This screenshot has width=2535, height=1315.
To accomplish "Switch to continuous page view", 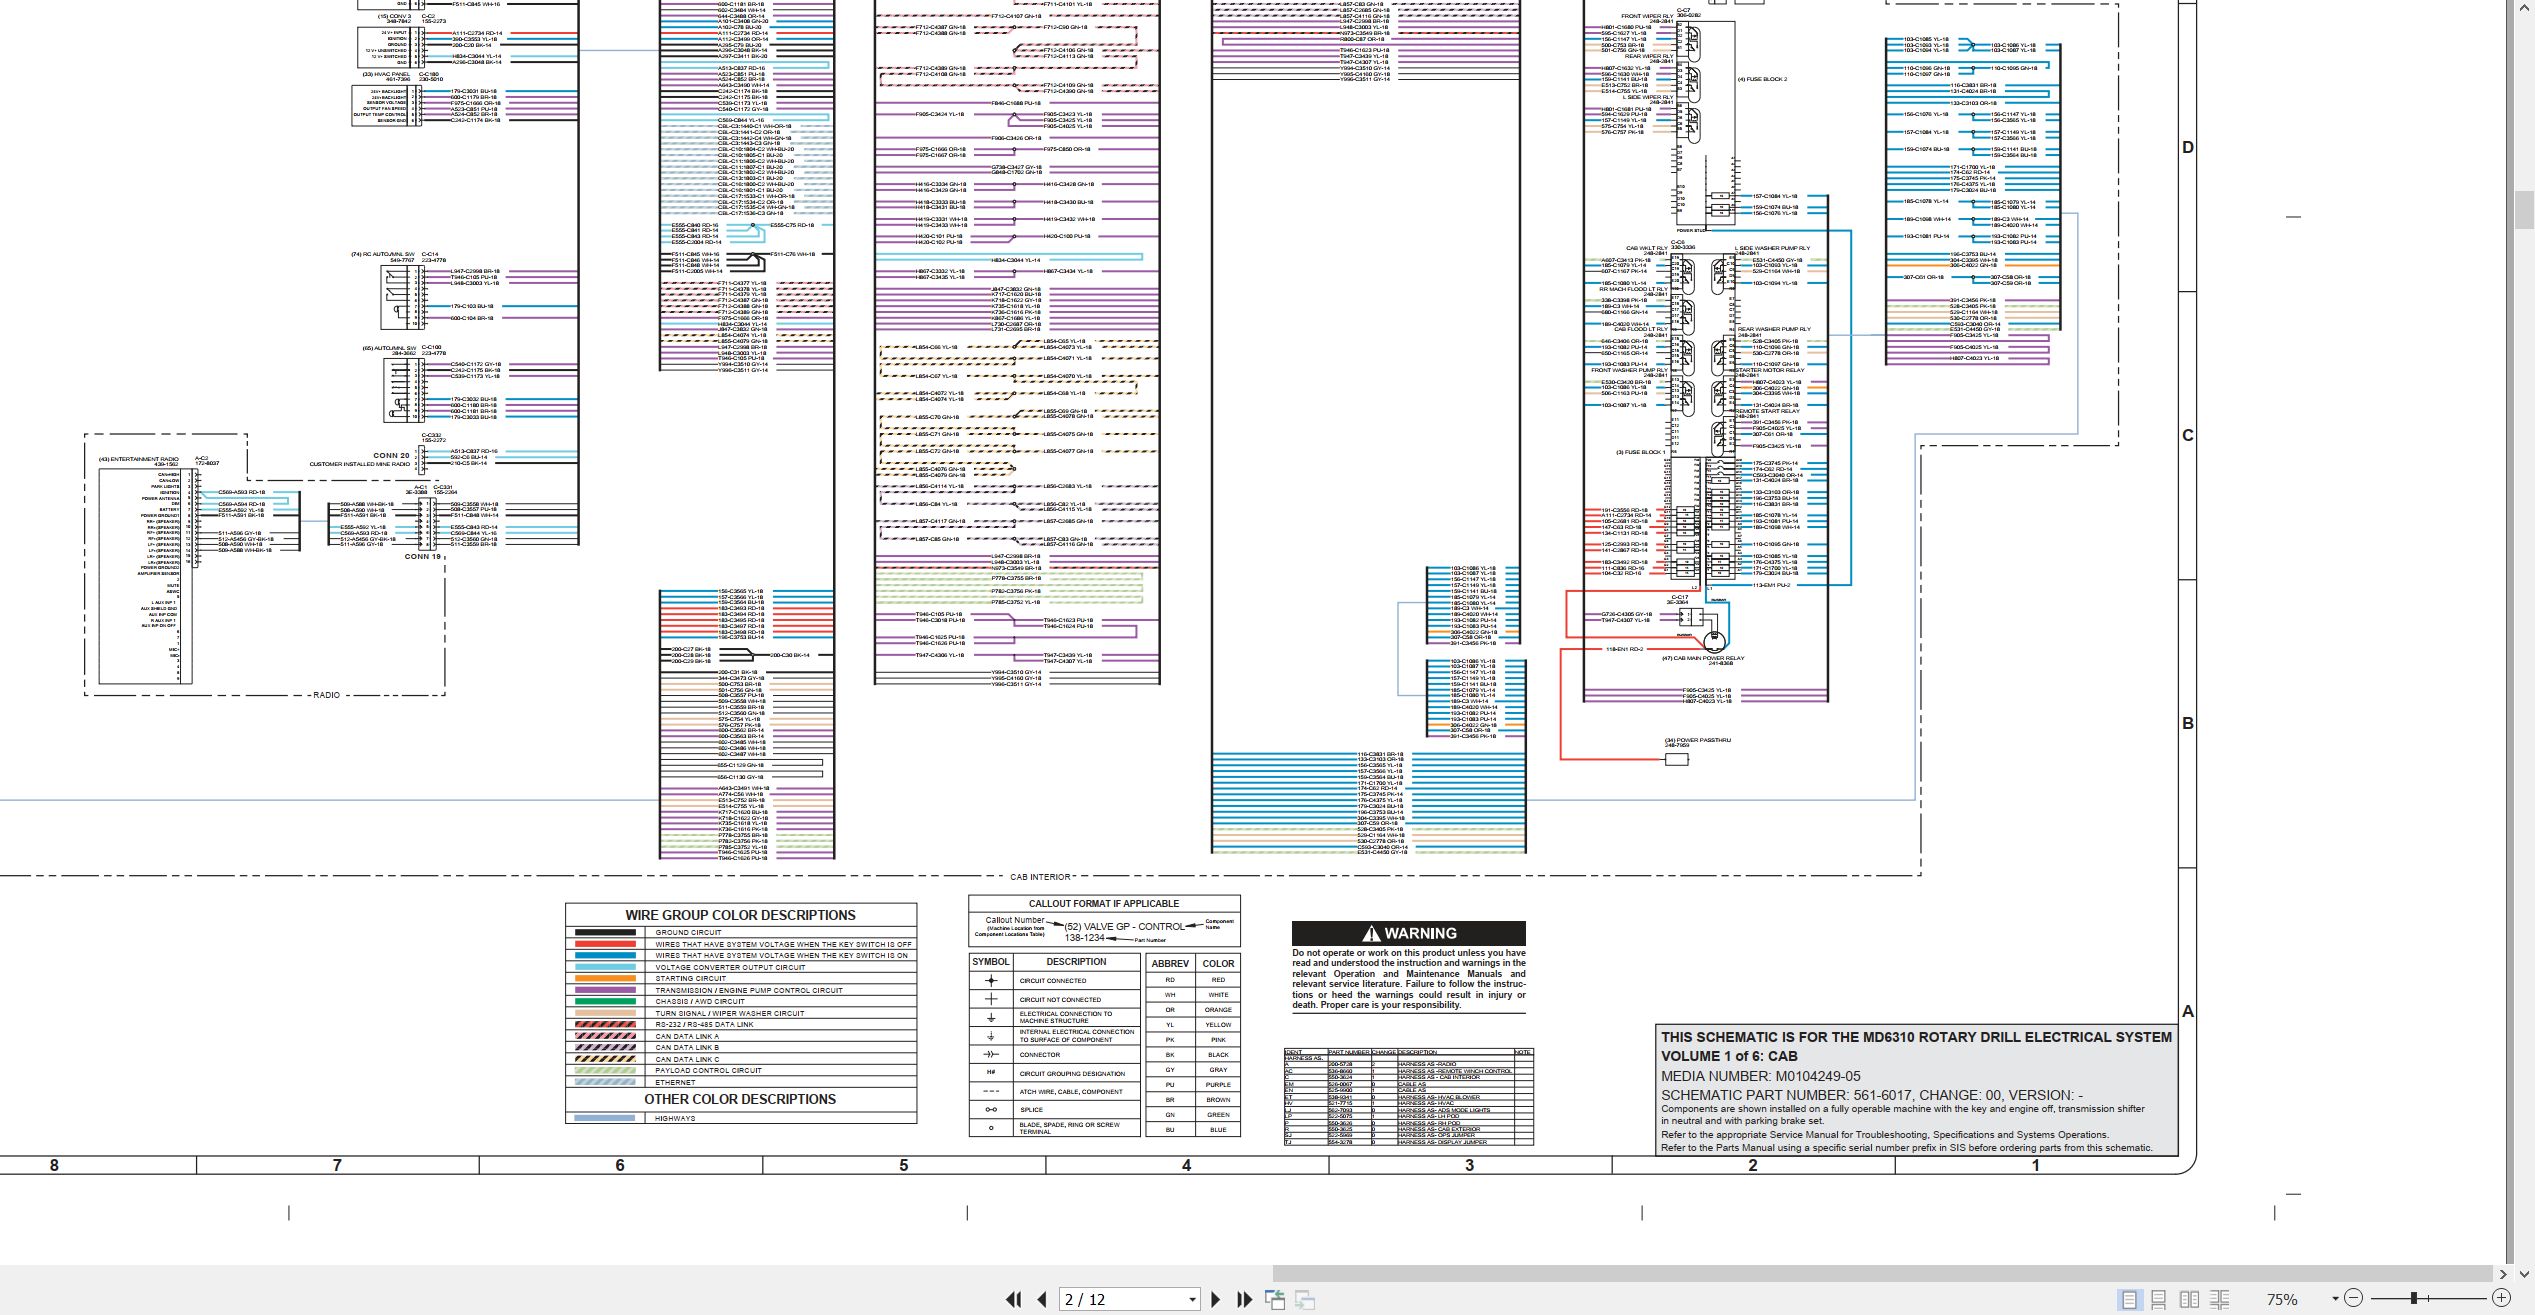I will tap(2159, 1299).
